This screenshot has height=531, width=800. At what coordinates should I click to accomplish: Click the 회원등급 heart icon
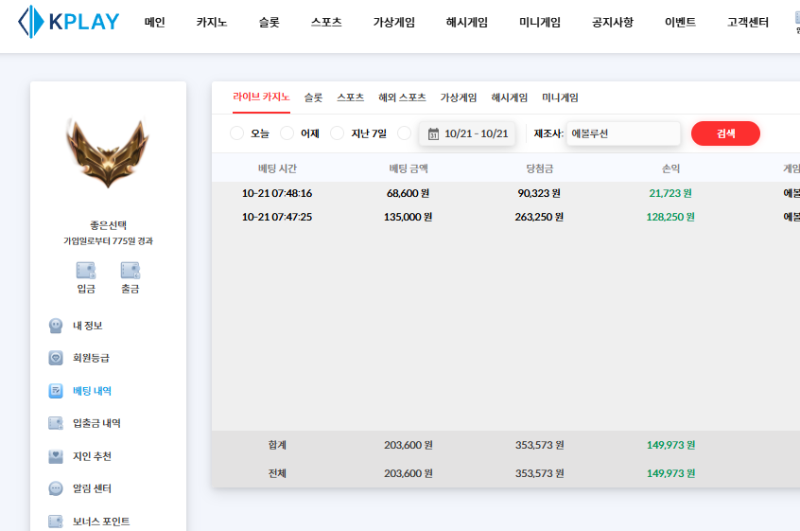click(56, 358)
